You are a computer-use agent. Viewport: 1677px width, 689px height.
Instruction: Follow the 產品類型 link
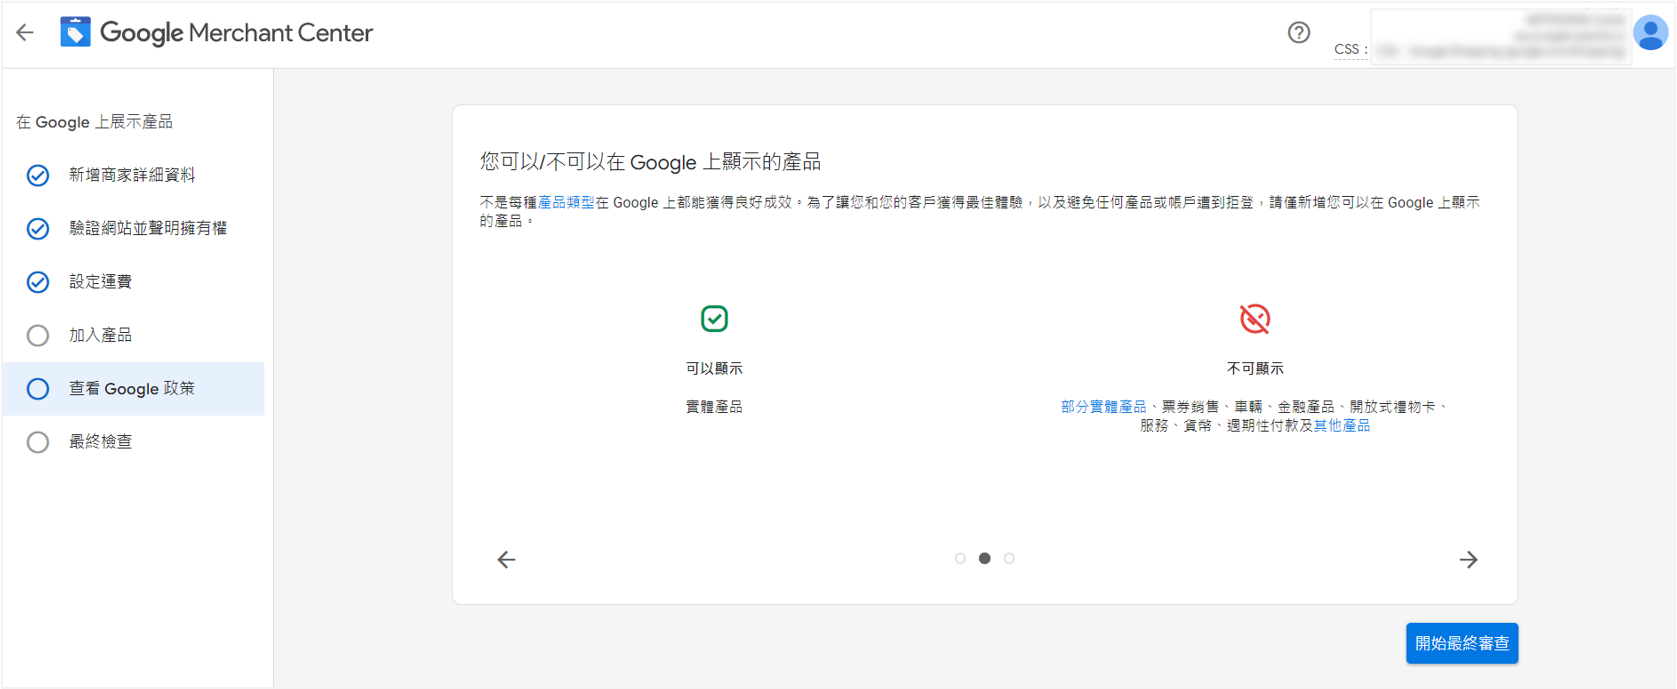coord(566,203)
